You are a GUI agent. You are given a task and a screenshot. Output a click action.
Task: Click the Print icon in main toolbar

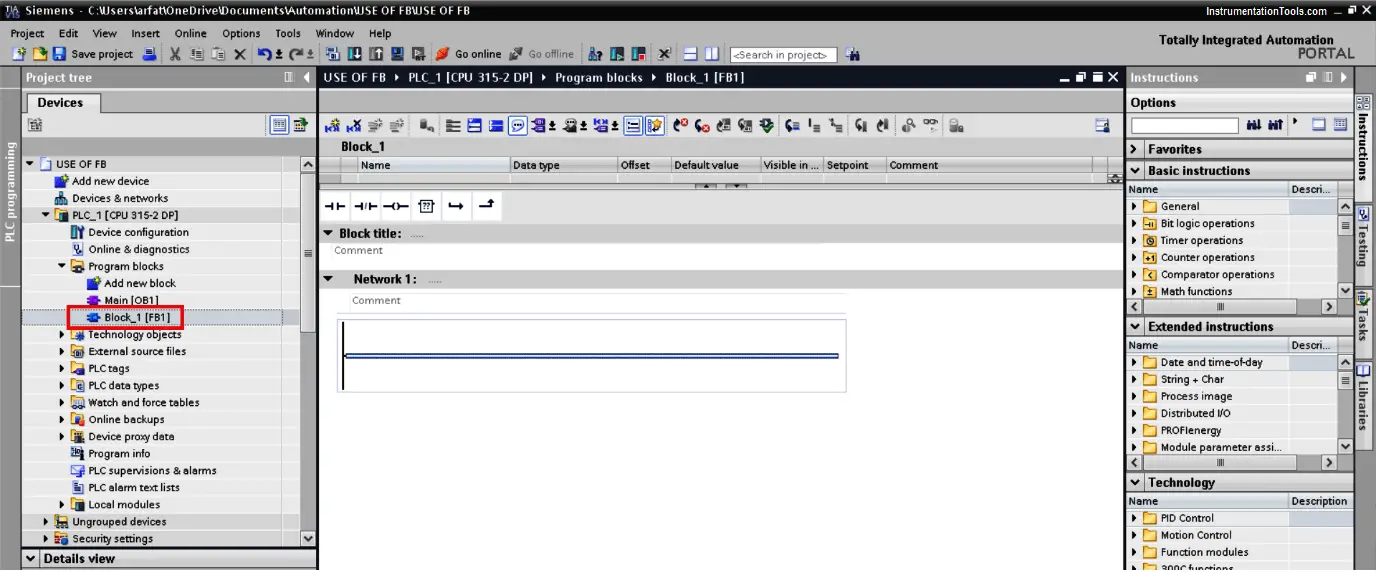click(149, 54)
